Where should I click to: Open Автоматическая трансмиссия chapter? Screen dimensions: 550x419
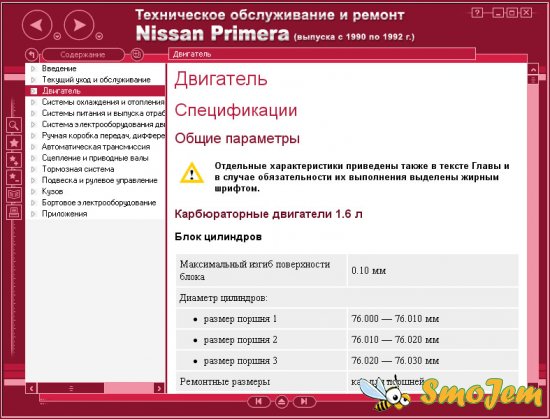tap(96, 147)
